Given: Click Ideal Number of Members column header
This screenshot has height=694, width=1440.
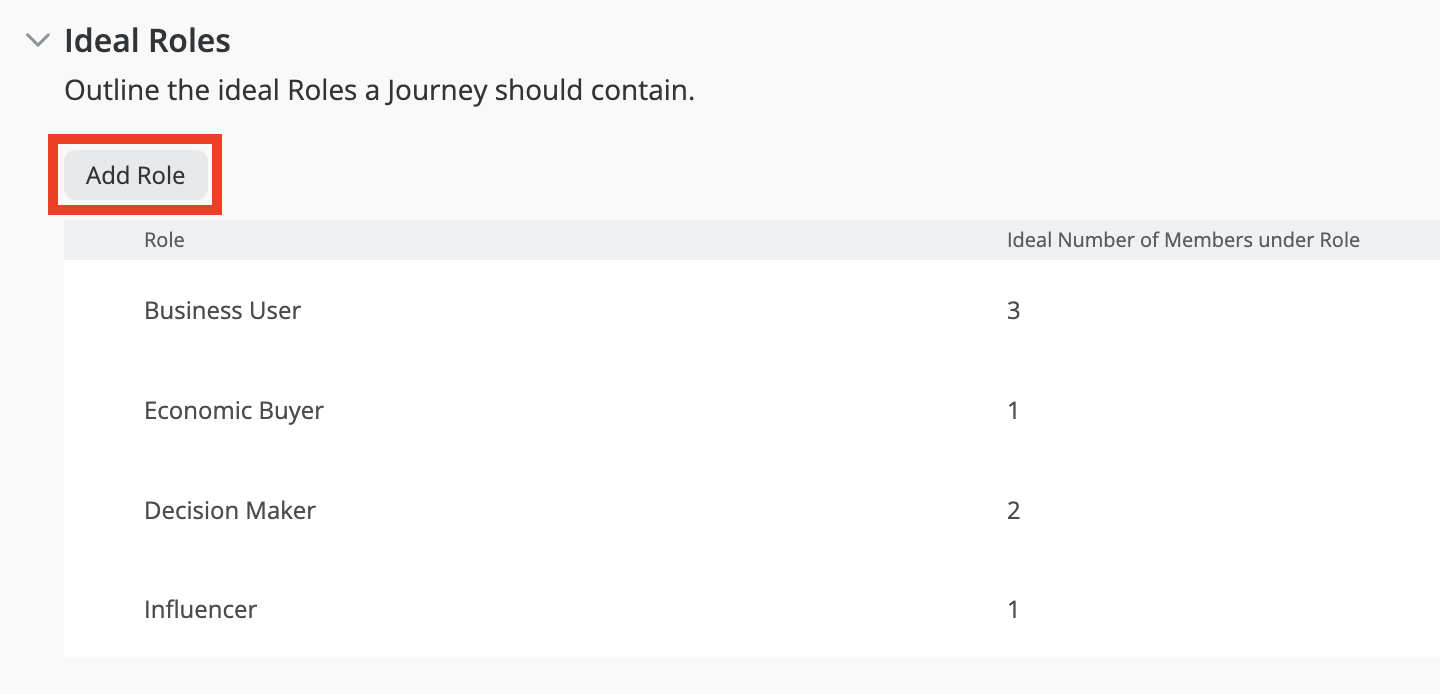Looking at the screenshot, I should coord(1182,240).
